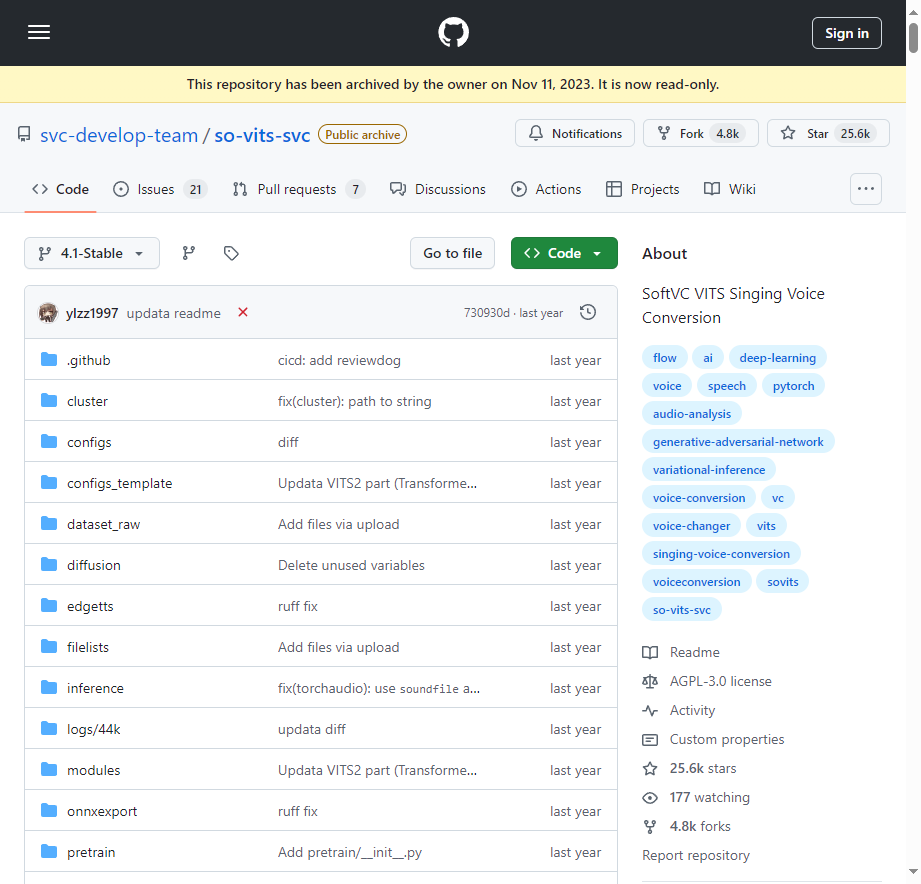The image size is (921, 884).
Task: Open the filelists folder
Action: (88, 647)
